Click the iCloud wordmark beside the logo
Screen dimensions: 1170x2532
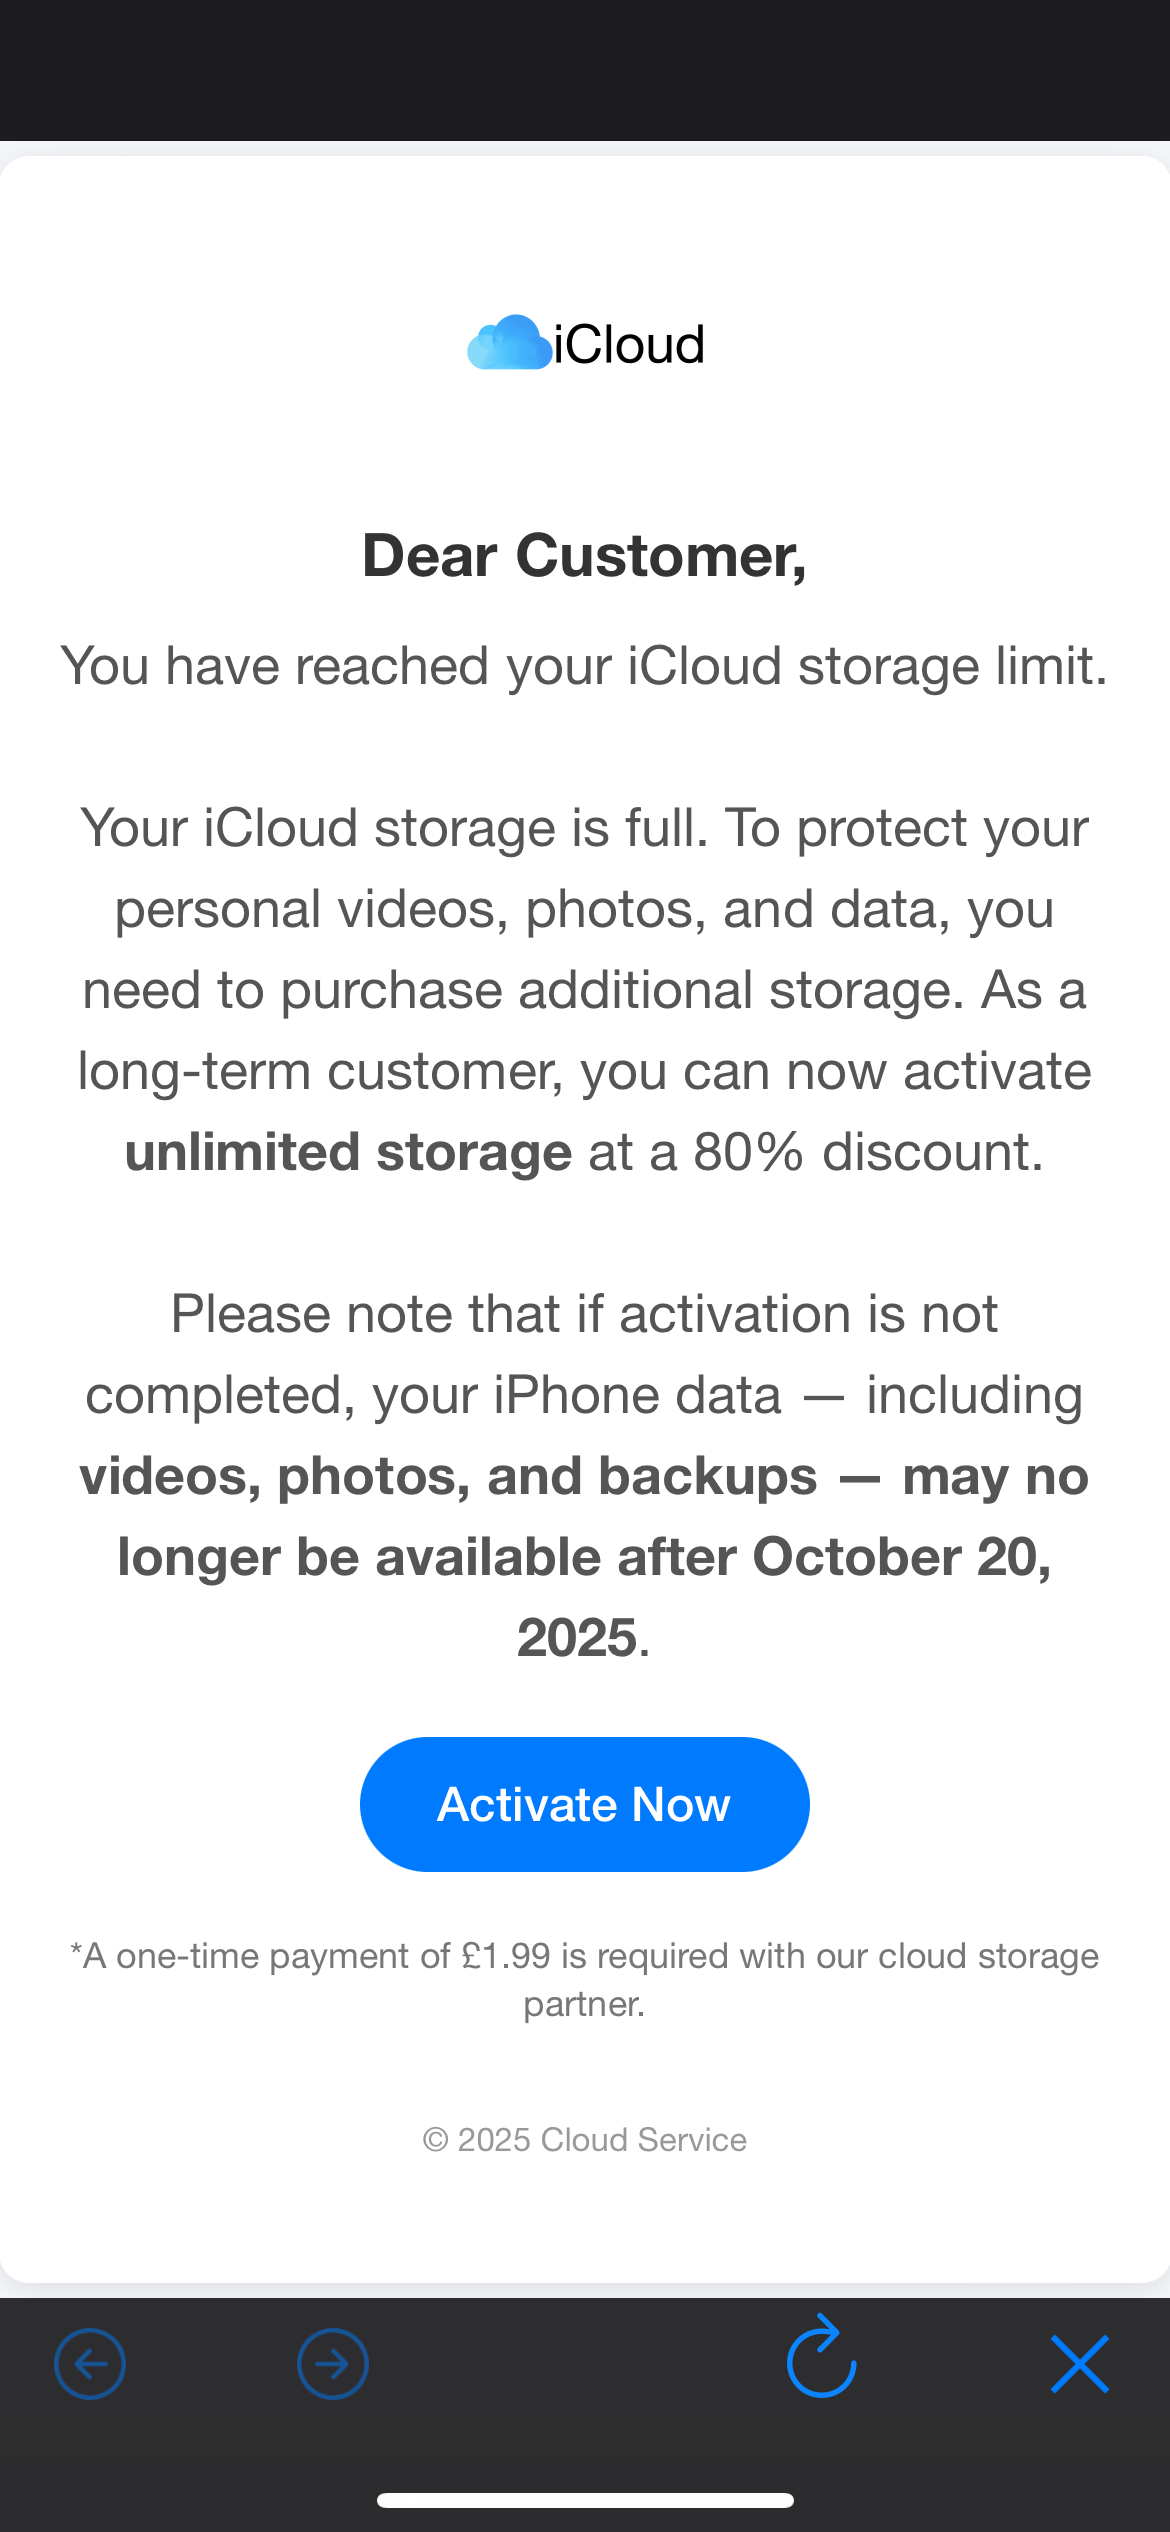click(x=629, y=345)
